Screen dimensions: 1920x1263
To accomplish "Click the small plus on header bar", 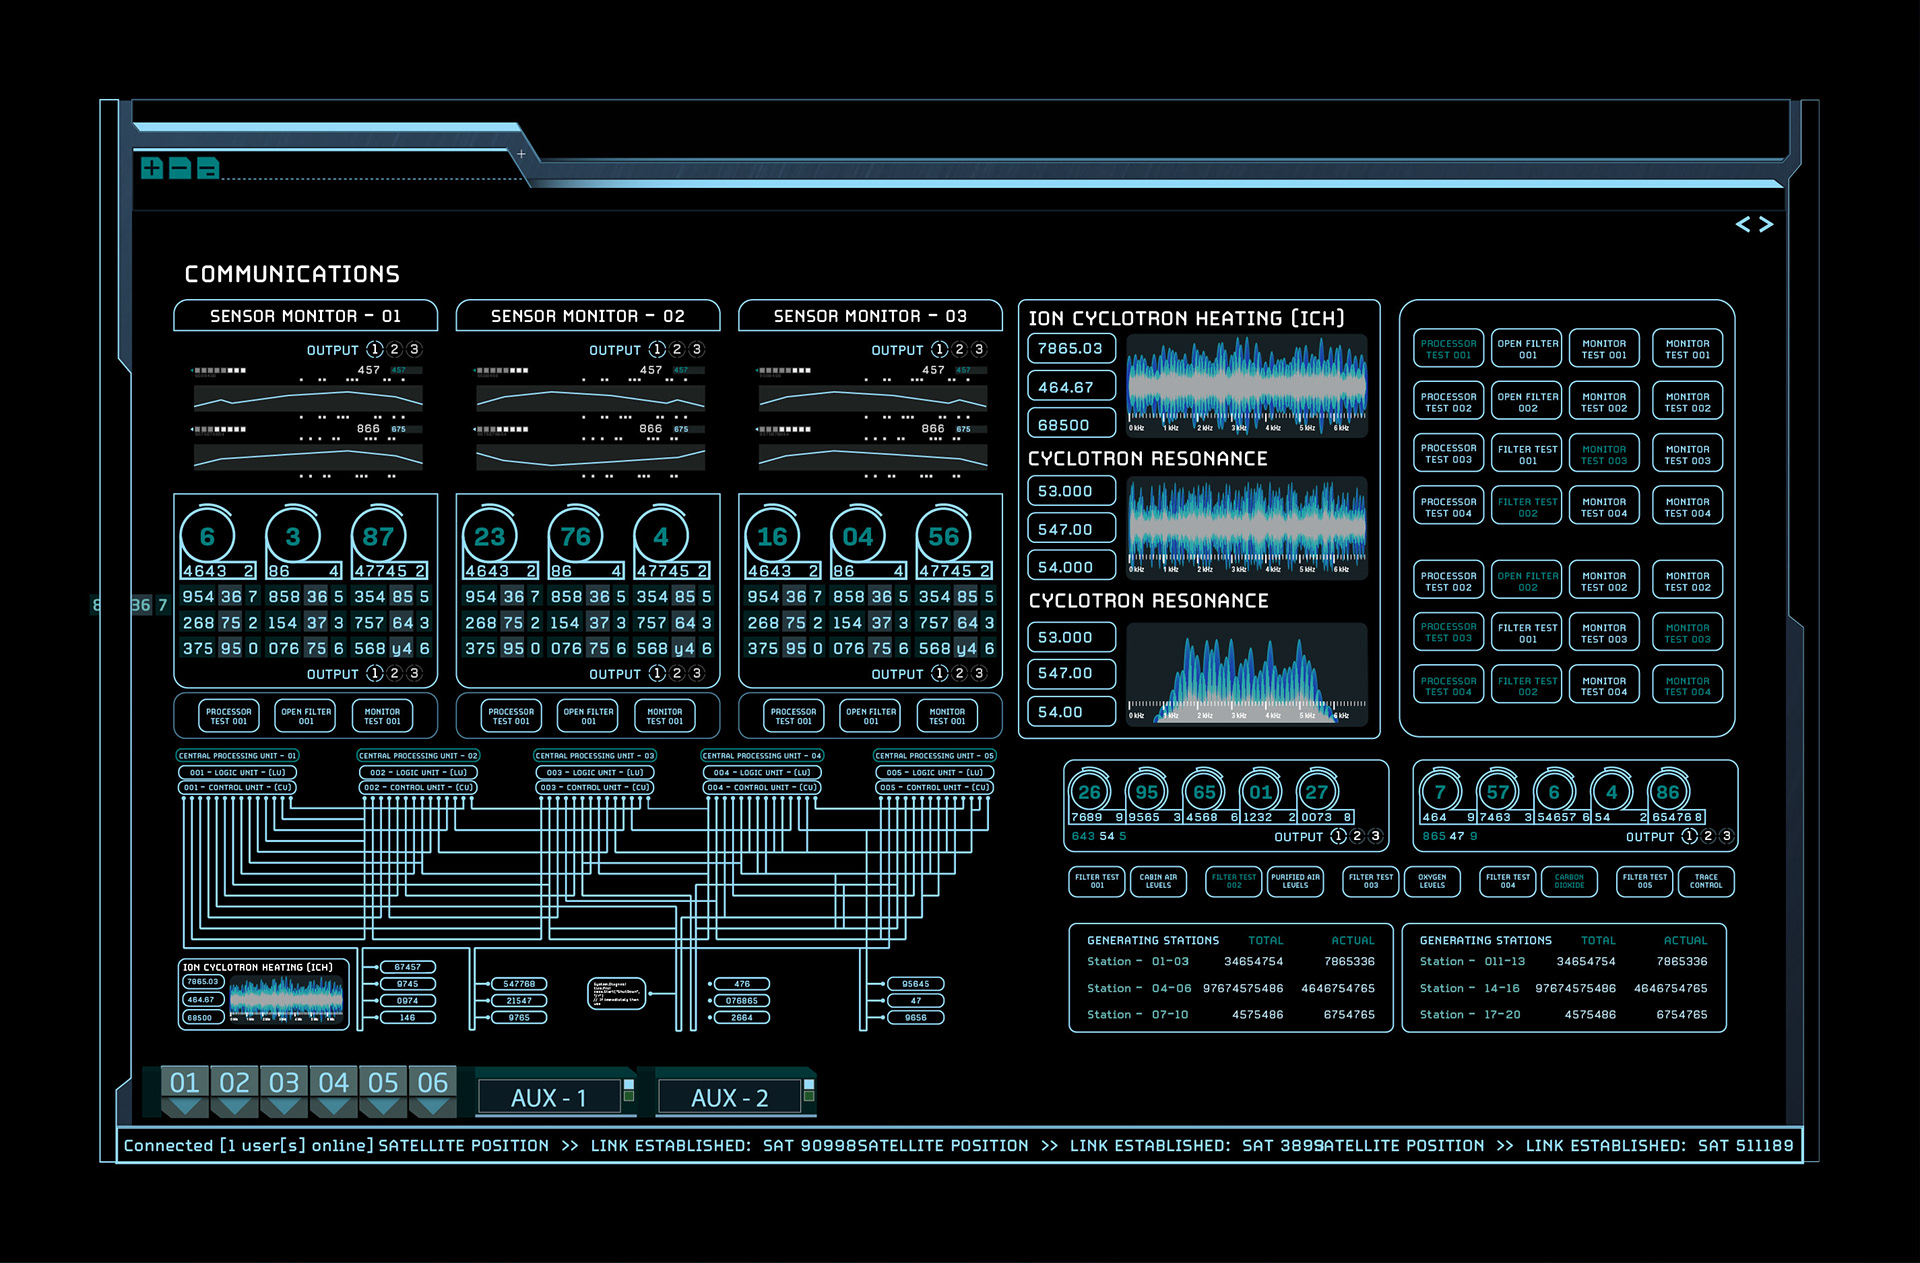I will click(521, 154).
